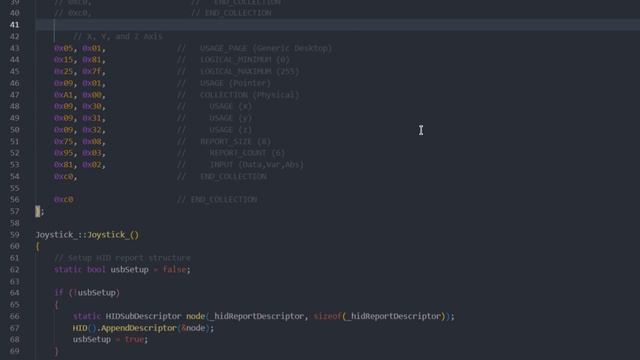Click usbSetup in the static bool declaration
640x360 pixels.
tap(129, 270)
